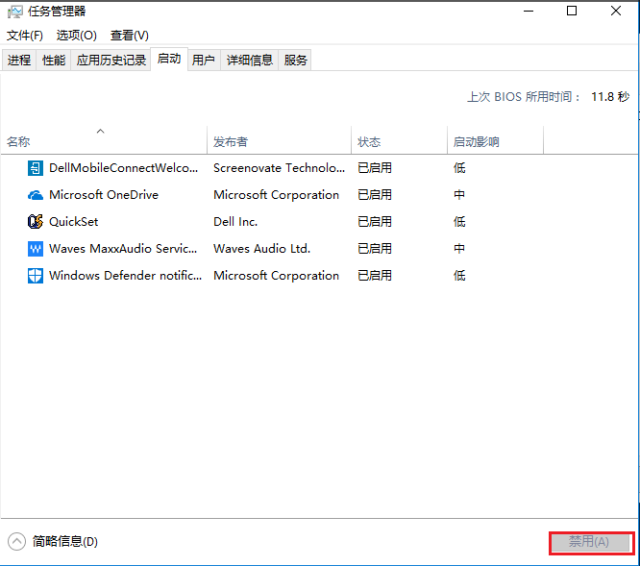Select the Waves MaxxAudio Servic... row name

click(x=123, y=249)
